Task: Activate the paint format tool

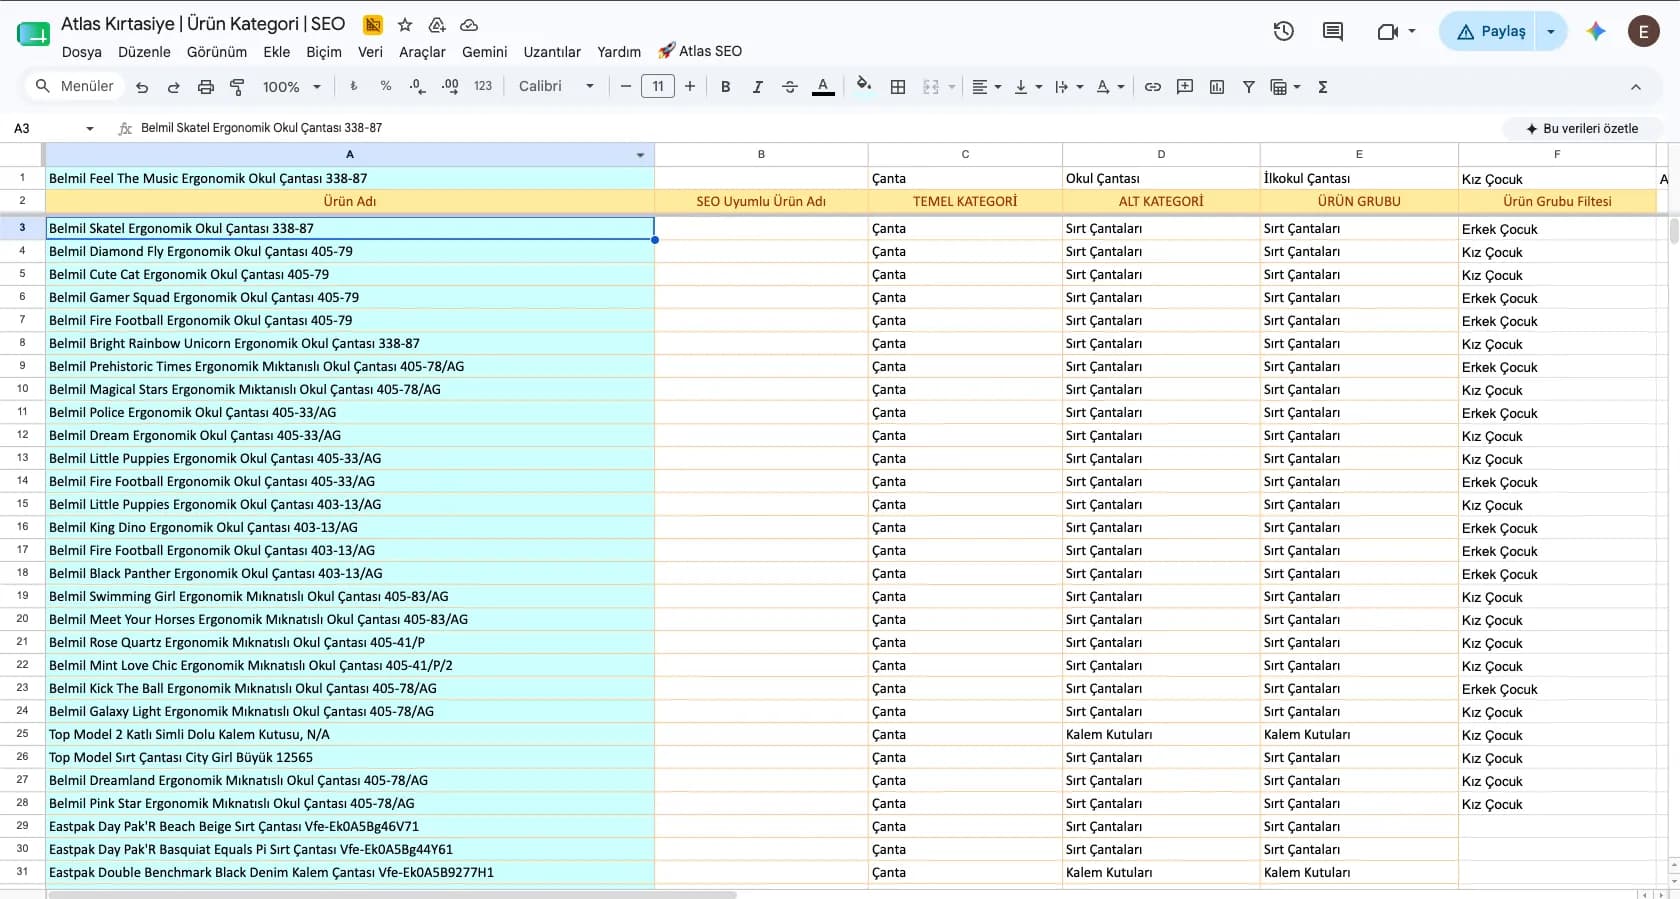Action: click(237, 87)
